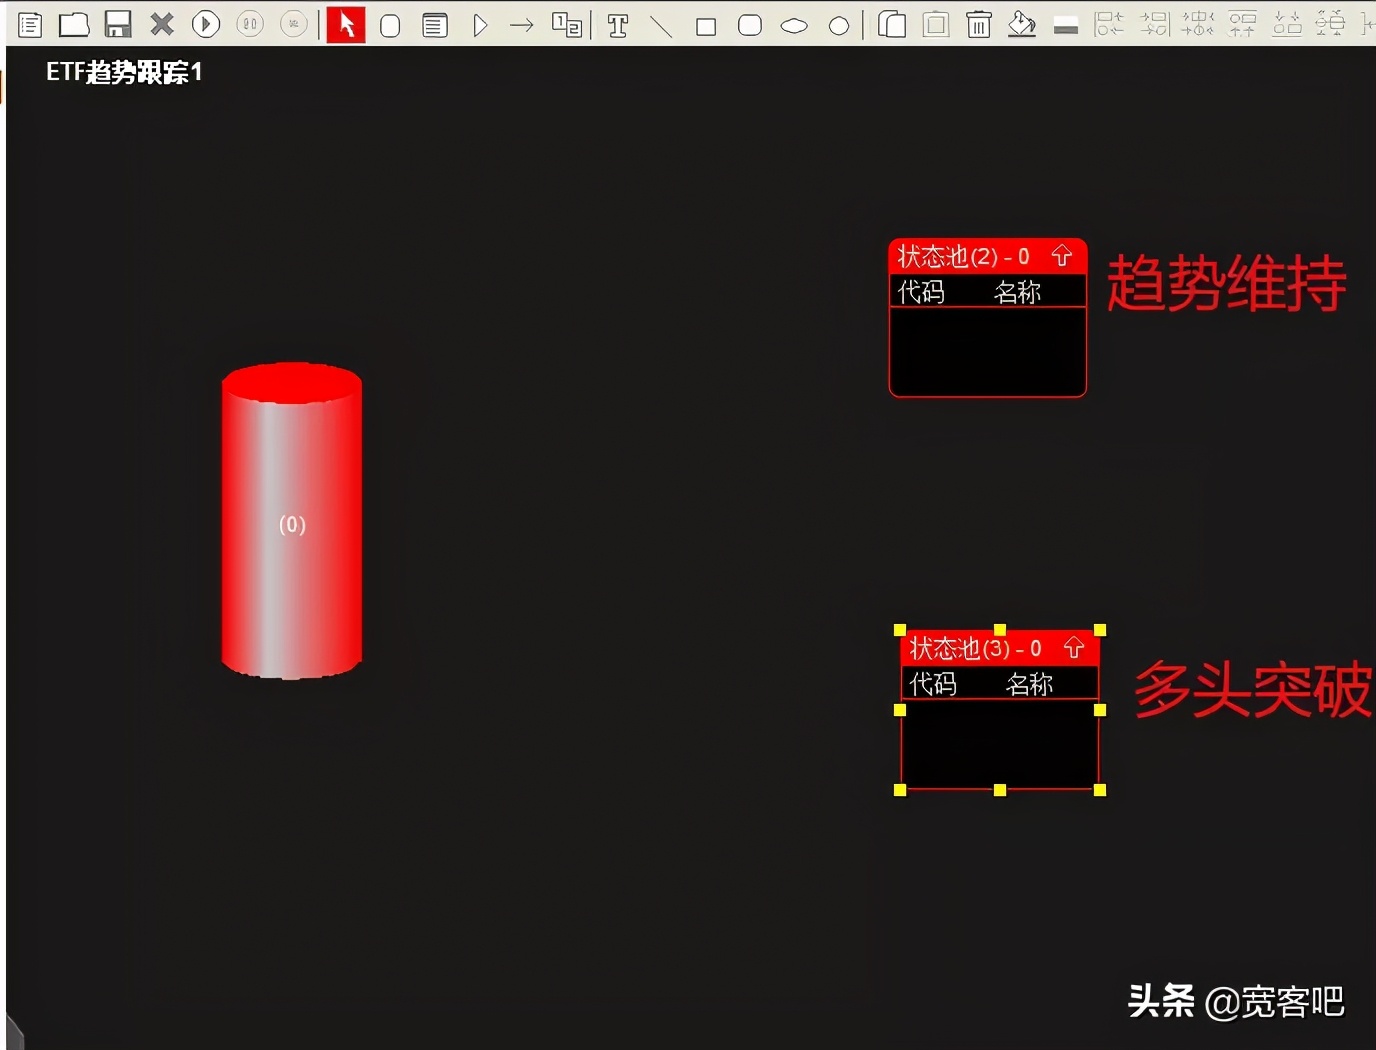Screen dimensions: 1376x1050
Task: Open a file using the folder icon
Action: 74,25
